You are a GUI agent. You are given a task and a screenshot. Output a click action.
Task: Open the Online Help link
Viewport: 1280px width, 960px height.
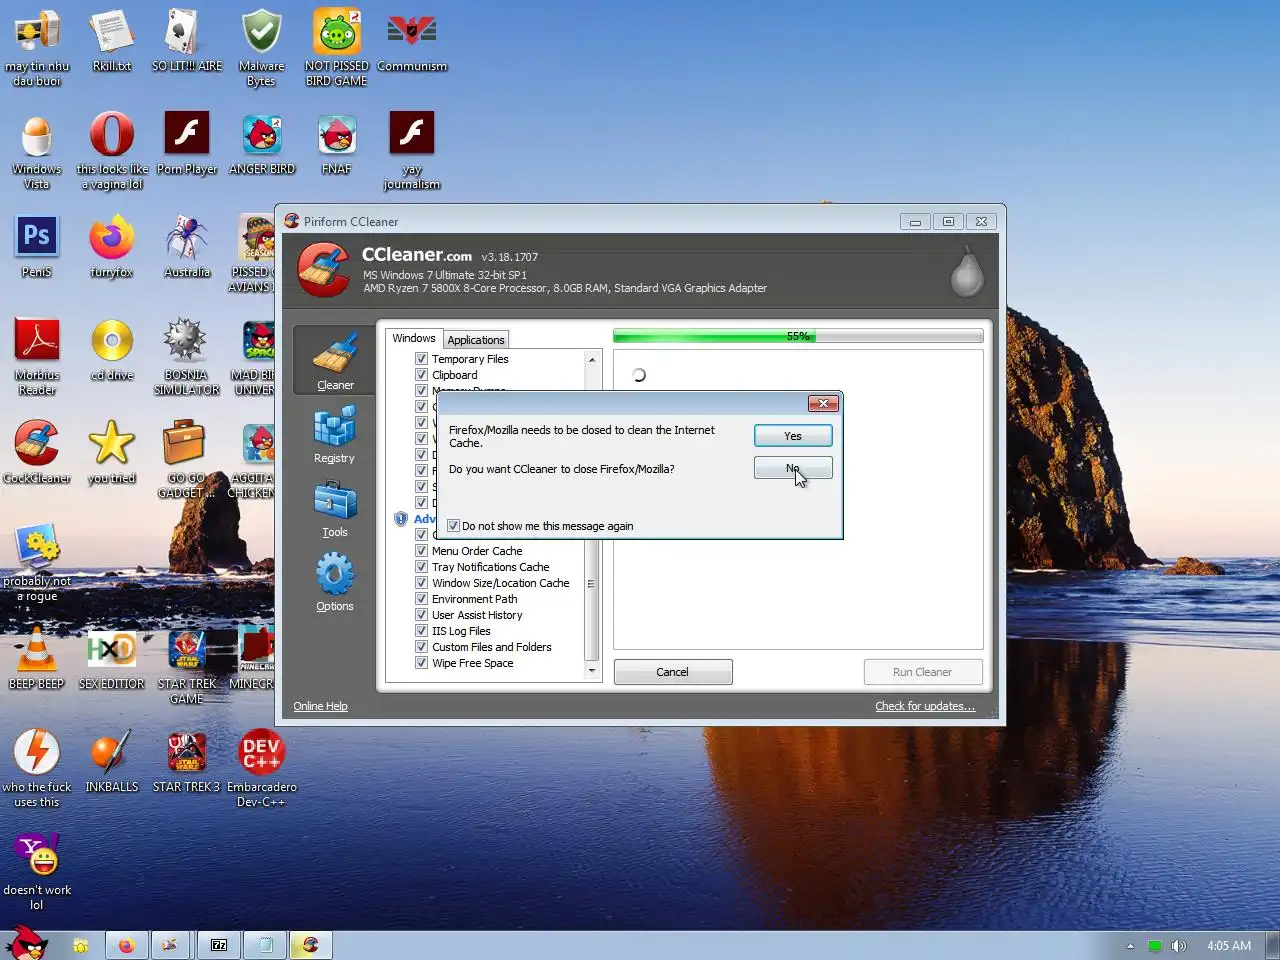(320, 706)
